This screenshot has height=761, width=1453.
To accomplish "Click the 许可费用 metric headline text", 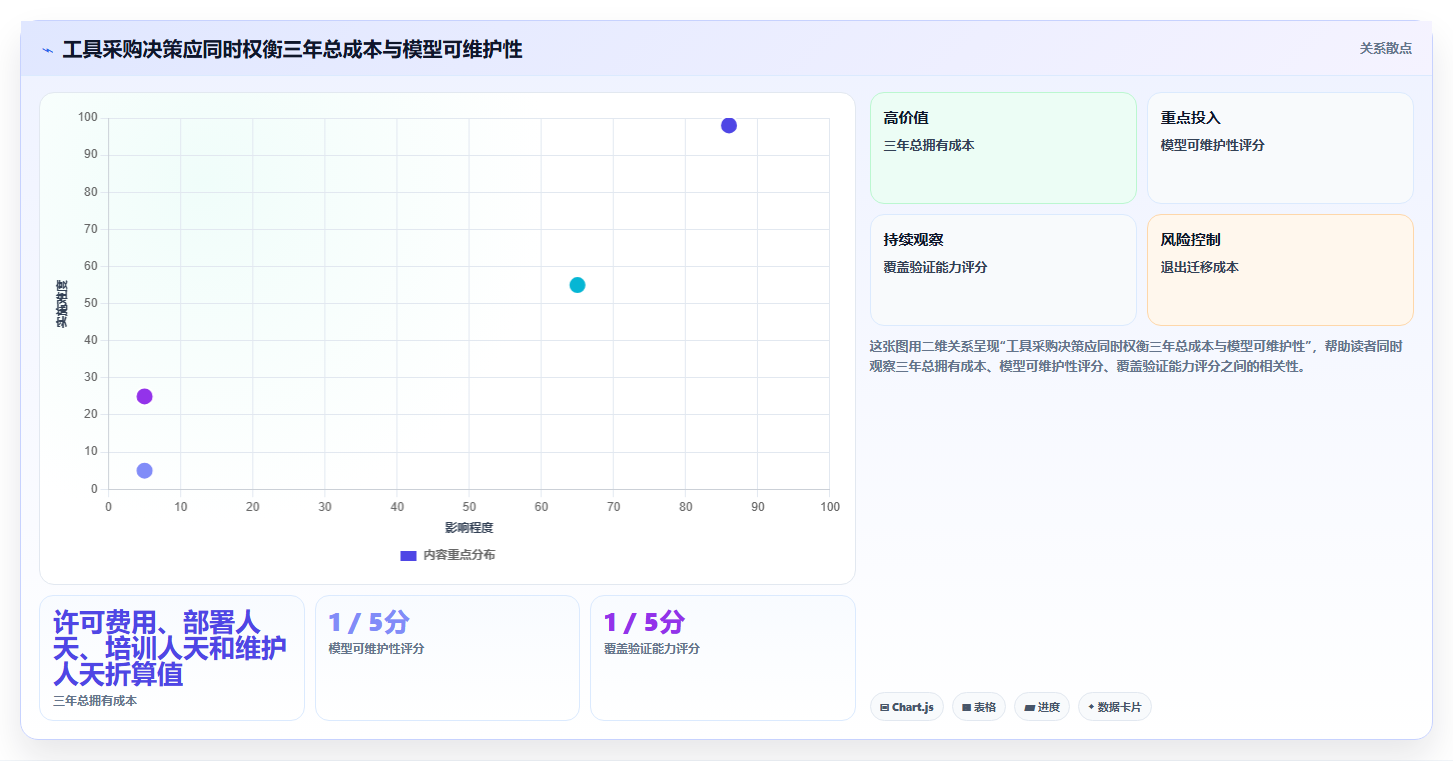I will (x=170, y=648).
